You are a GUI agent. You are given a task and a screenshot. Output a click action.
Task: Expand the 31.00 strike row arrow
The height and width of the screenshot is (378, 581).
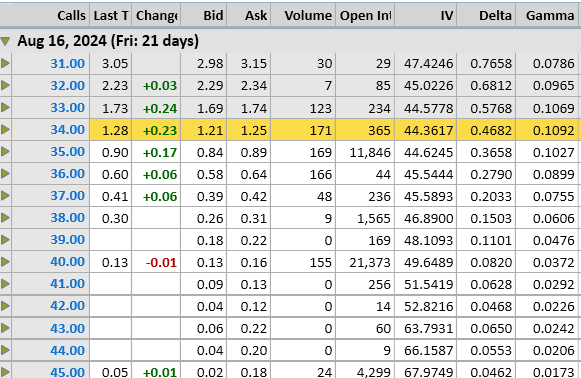5,63
